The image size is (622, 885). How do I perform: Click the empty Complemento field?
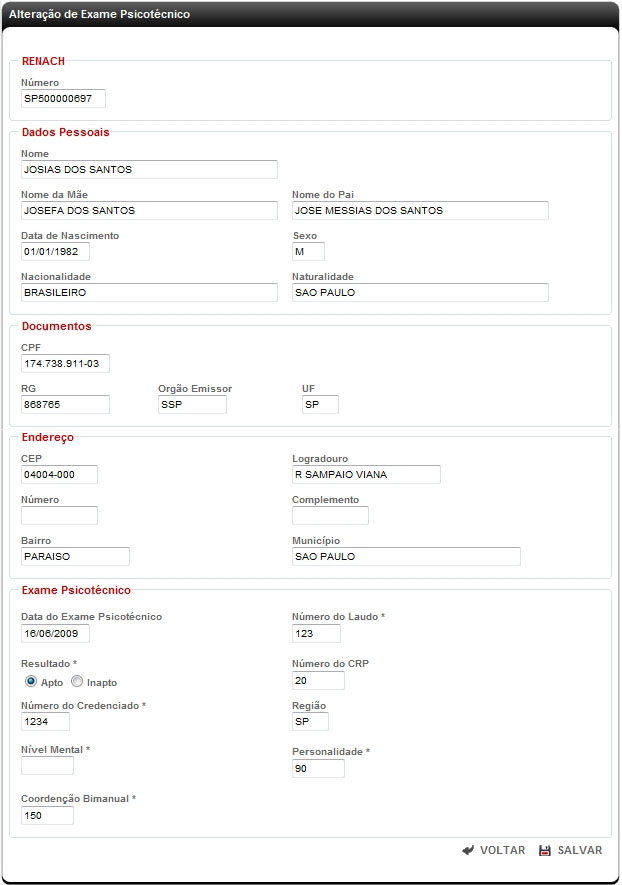pyautogui.click(x=330, y=515)
